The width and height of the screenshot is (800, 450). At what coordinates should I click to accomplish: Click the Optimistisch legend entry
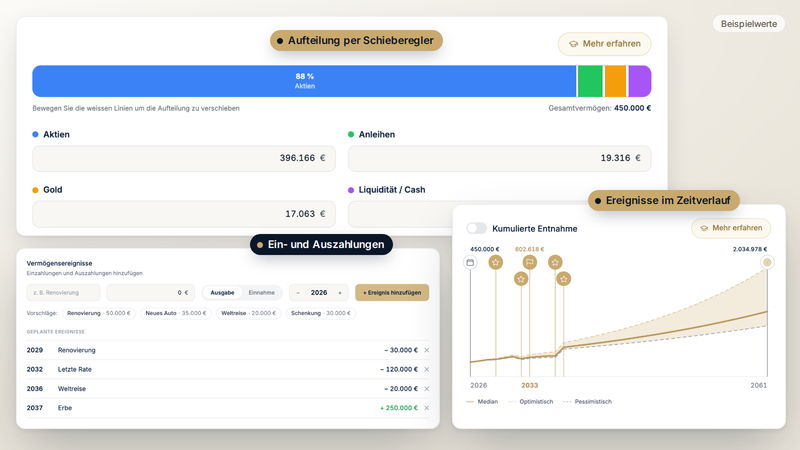[x=531, y=402]
